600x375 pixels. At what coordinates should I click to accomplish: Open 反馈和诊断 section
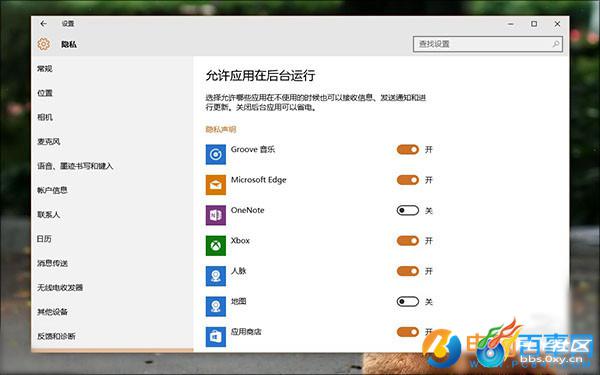56,336
